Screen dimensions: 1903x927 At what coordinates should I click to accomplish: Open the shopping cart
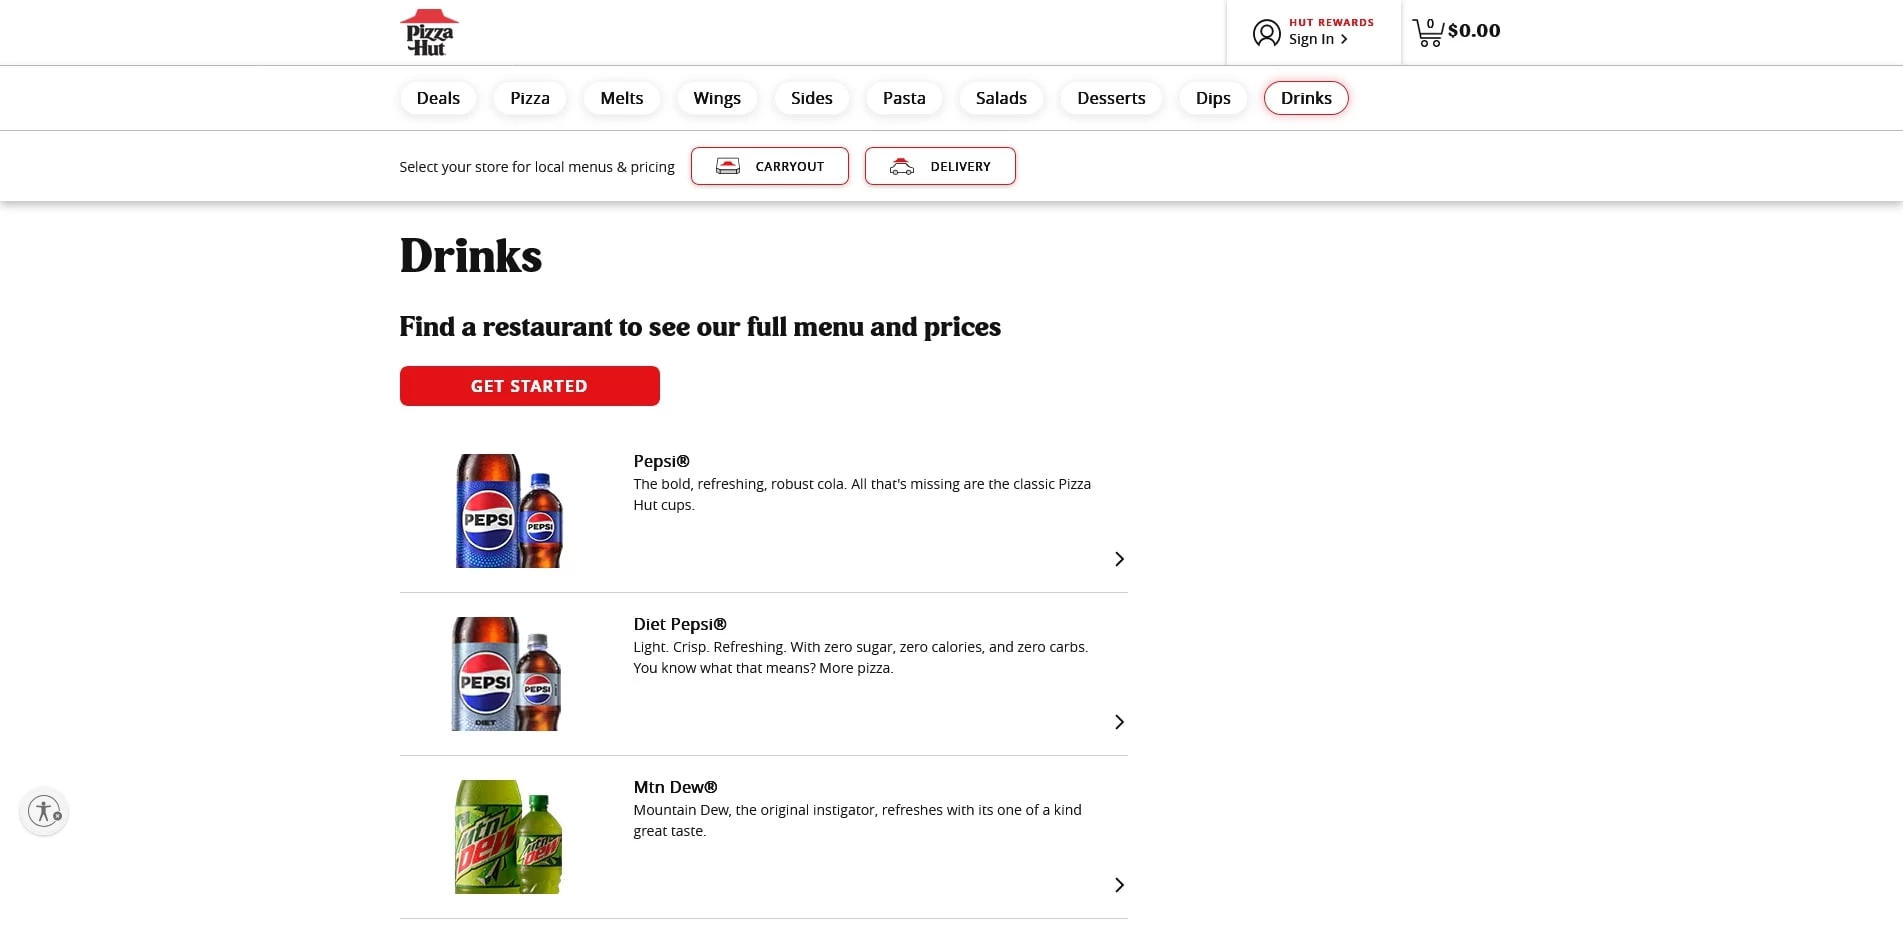(x=1427, y=31)
